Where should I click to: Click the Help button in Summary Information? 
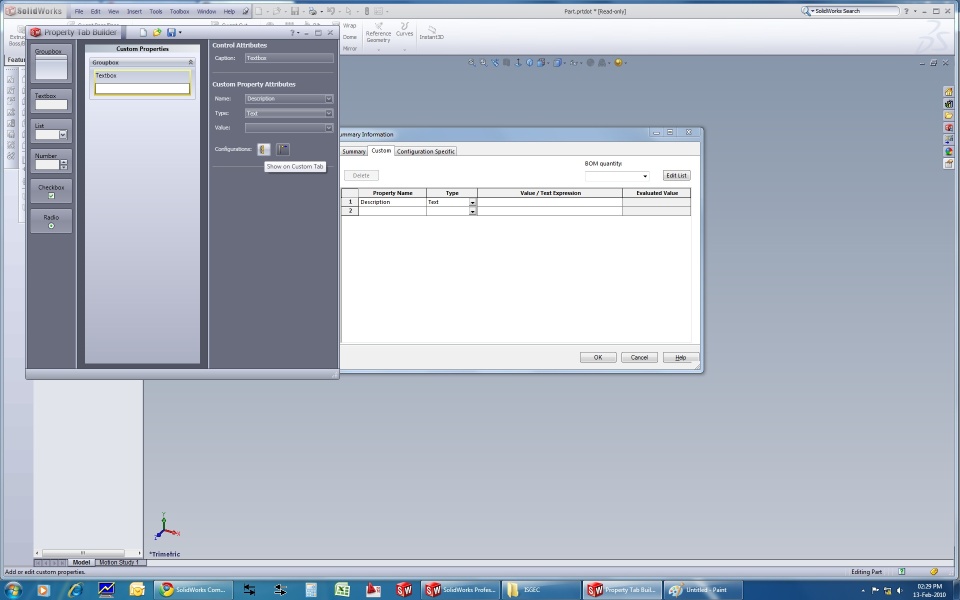680,358
